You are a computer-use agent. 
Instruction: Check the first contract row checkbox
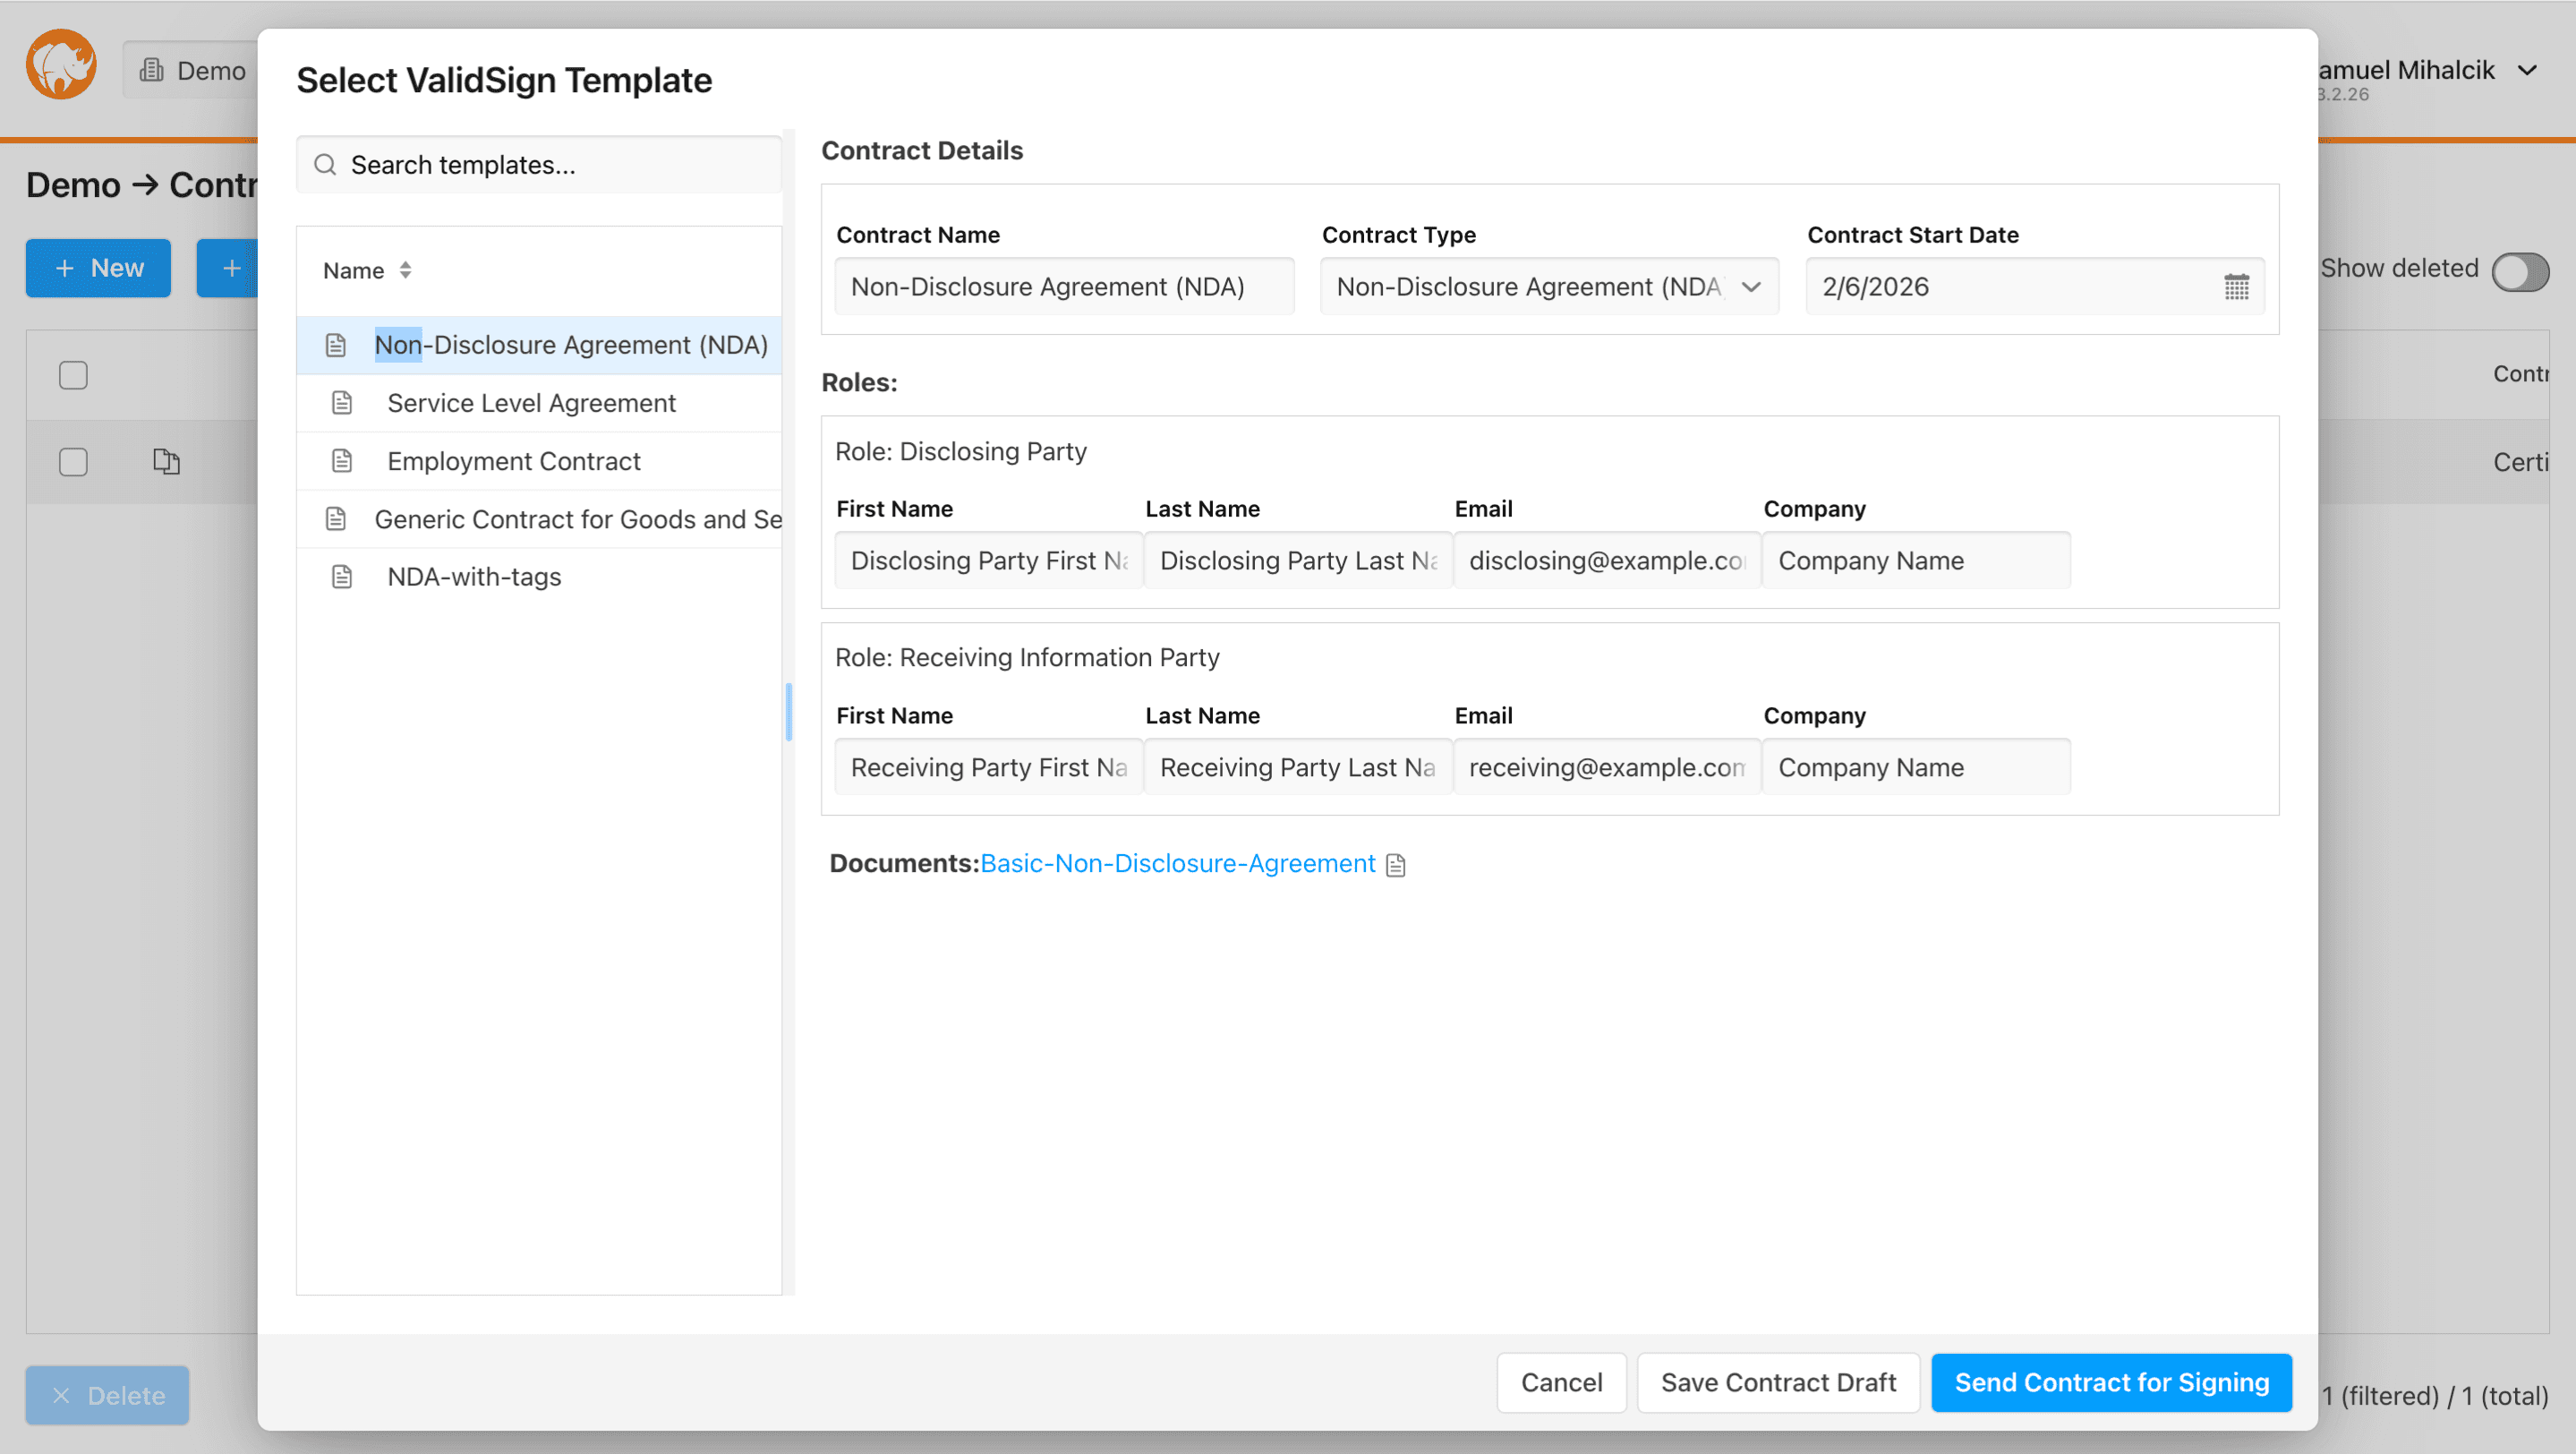[x=73, y=462]
